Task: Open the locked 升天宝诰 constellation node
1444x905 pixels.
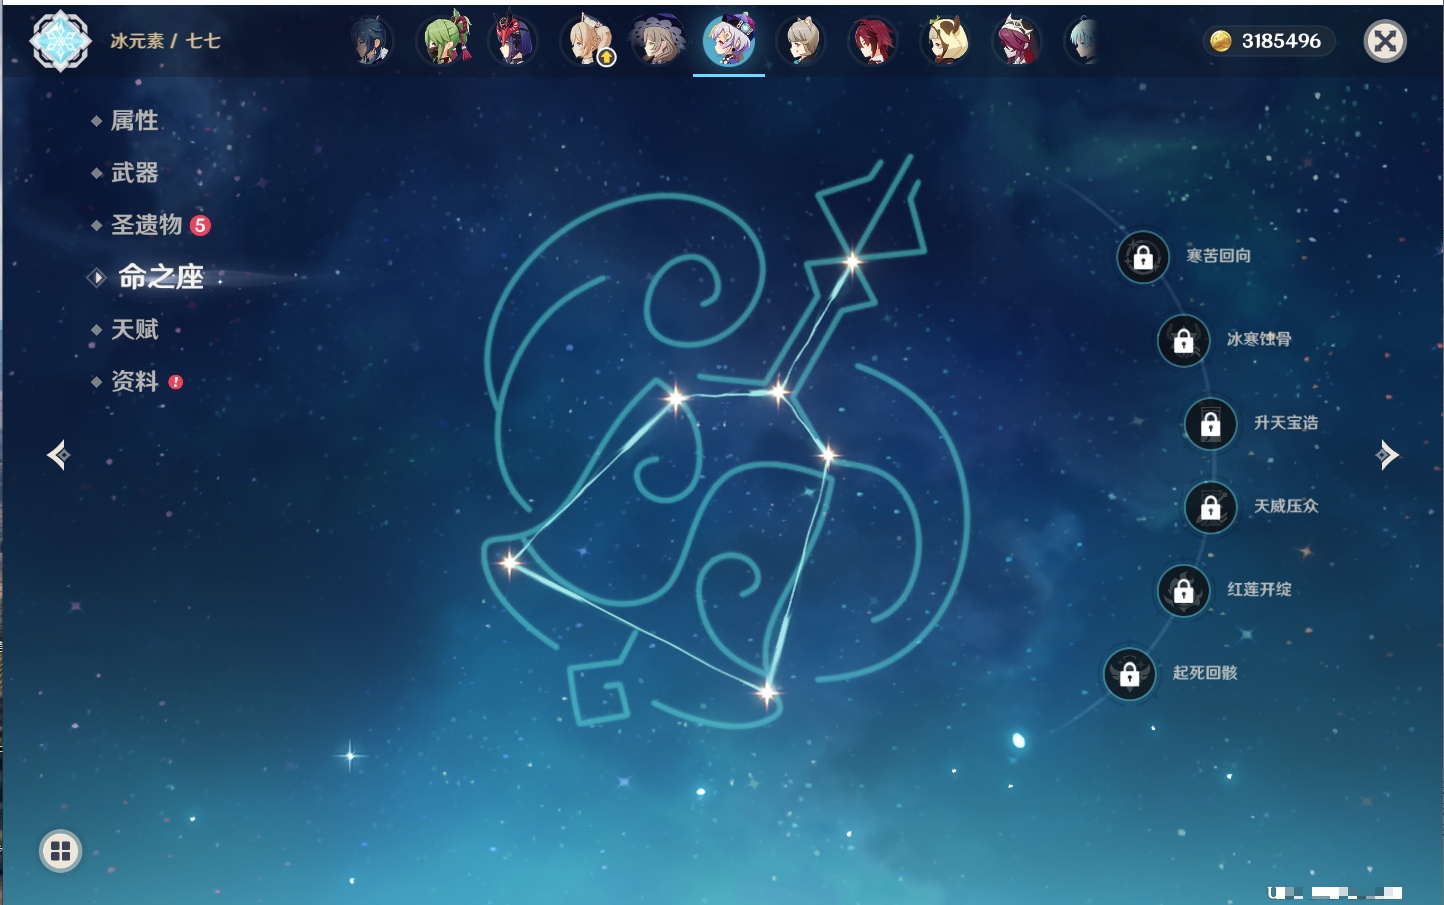Action: (1211, 424)
